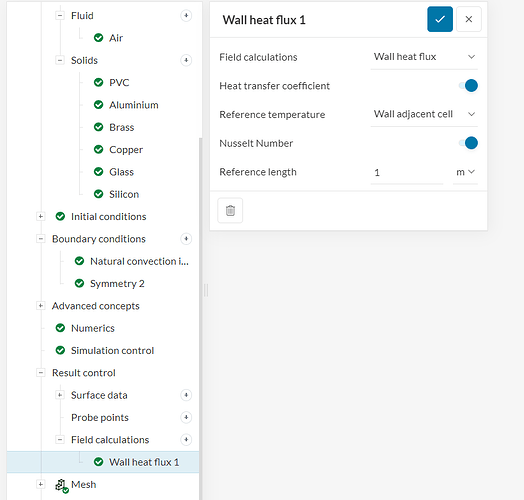
Task: Add new Probe points with plus icon
Action: 186,417
